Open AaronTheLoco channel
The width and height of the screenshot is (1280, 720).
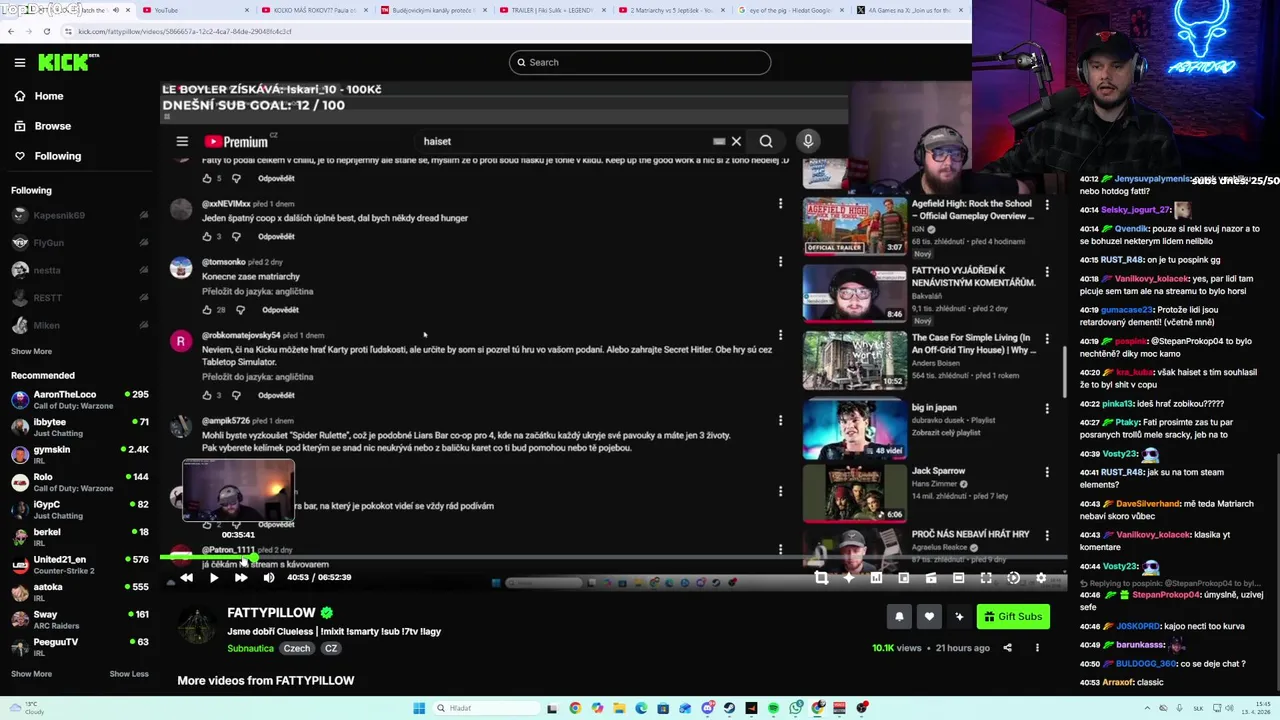pos(78,400)
